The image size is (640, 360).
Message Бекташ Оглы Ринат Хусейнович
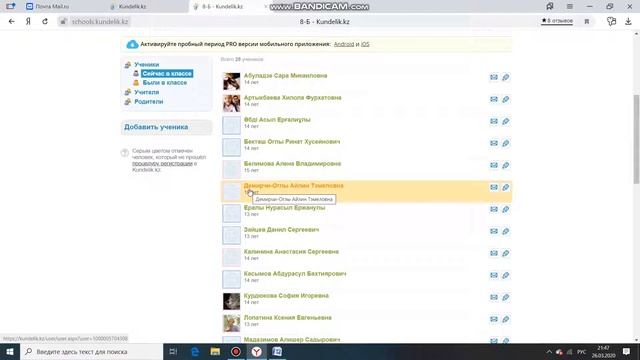tap(493, 143)
